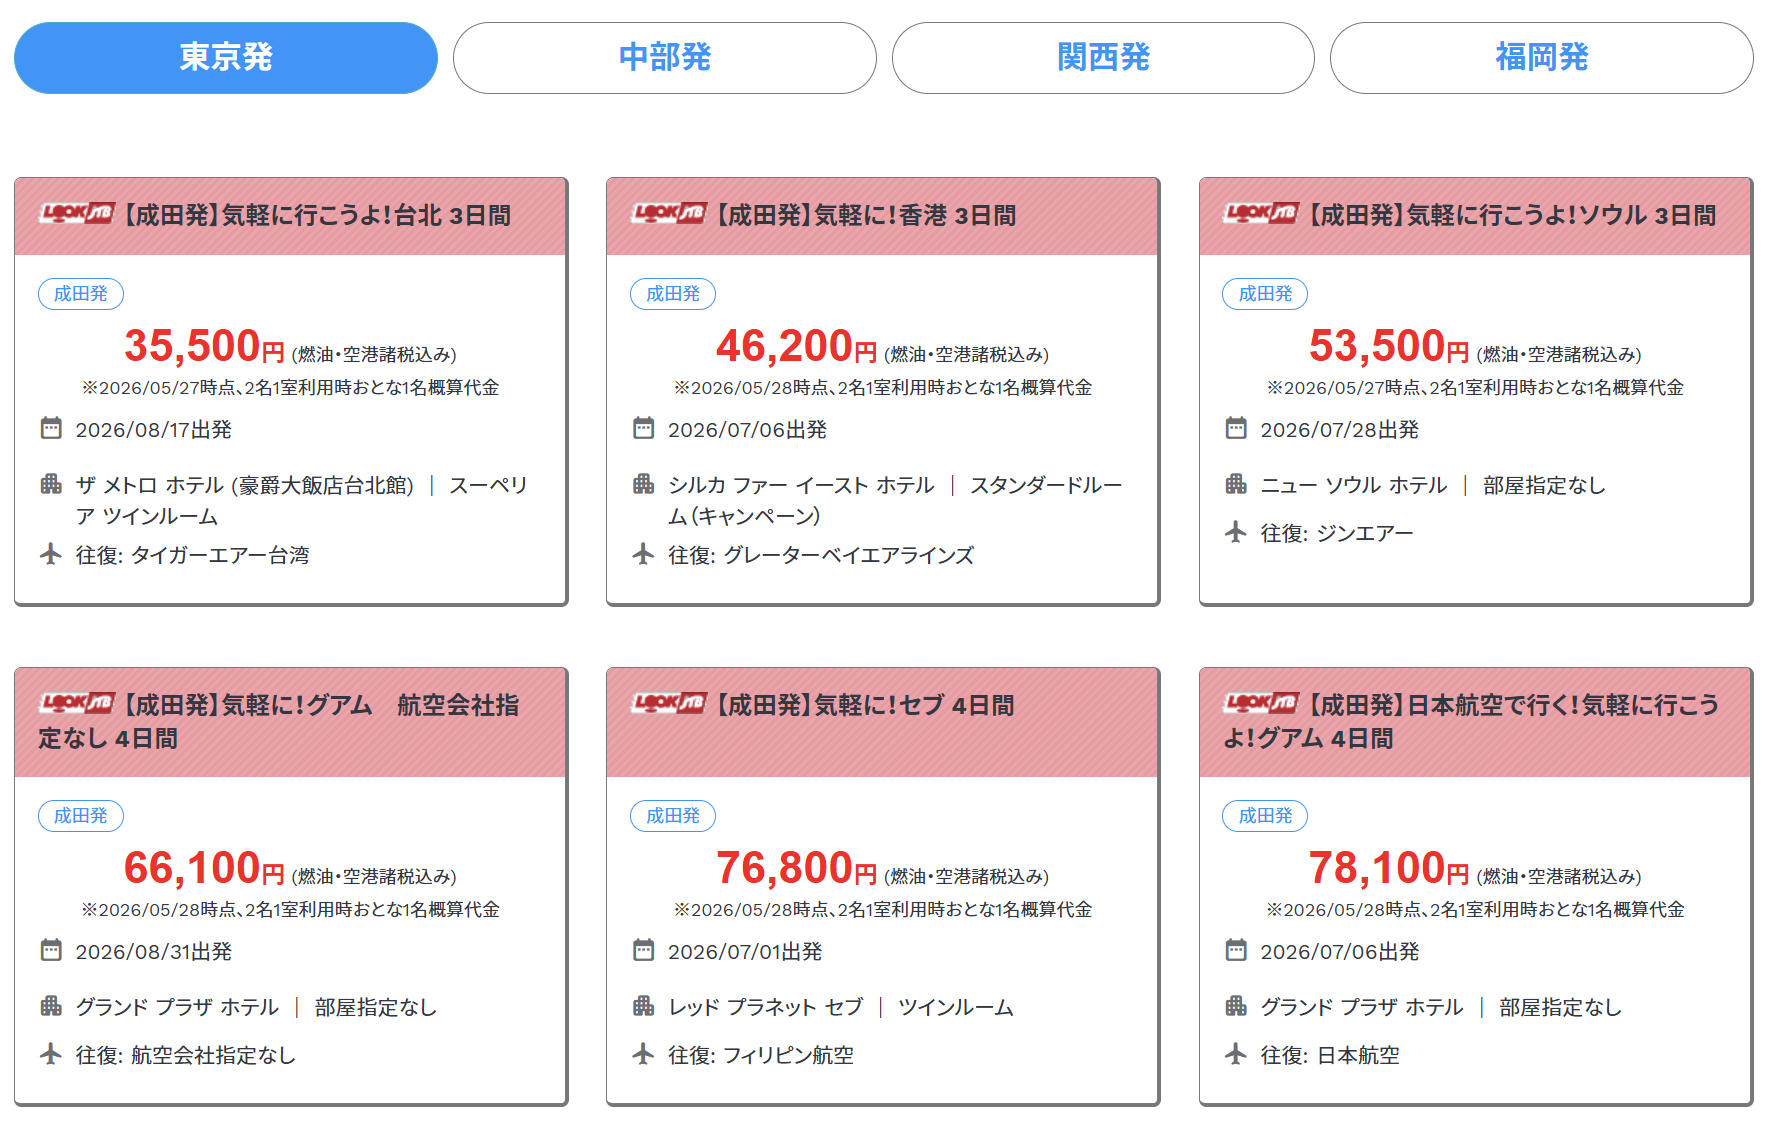The image size is (1767, 1127).
Task: Select the 東京発 departure tab
Action: coord(226,58)
